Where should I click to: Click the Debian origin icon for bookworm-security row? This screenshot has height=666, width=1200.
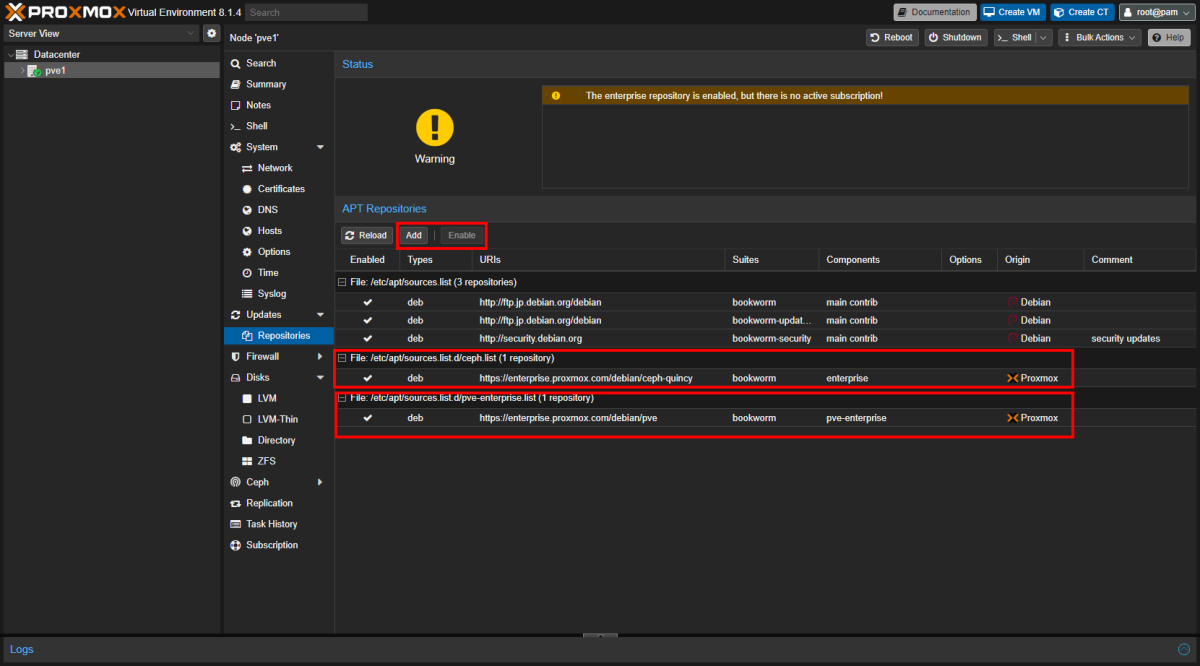tap(1012, 338)
